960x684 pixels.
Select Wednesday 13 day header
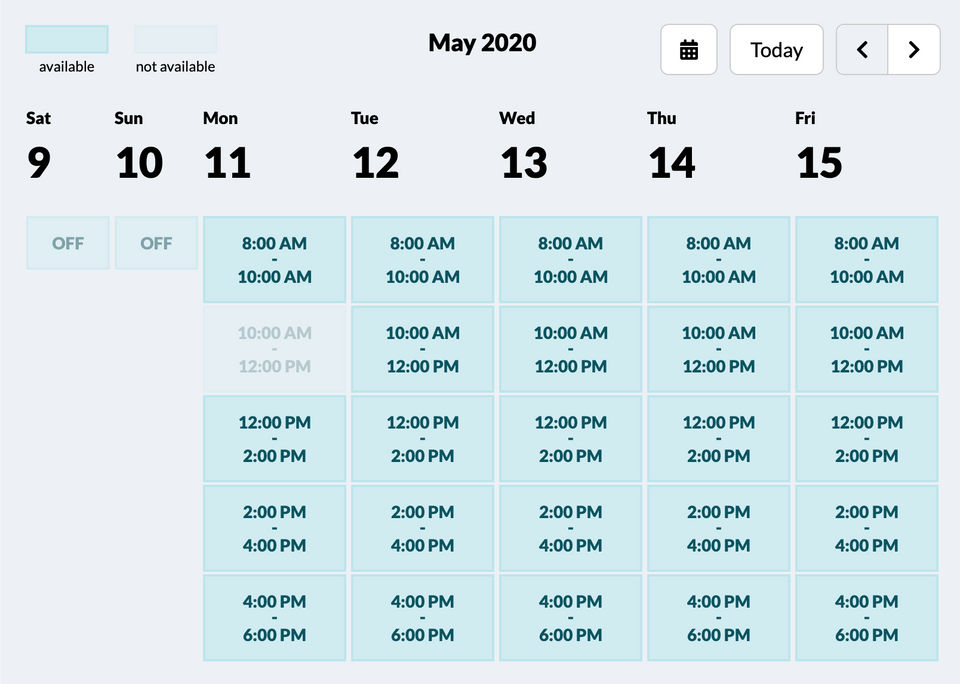[523, 147]
